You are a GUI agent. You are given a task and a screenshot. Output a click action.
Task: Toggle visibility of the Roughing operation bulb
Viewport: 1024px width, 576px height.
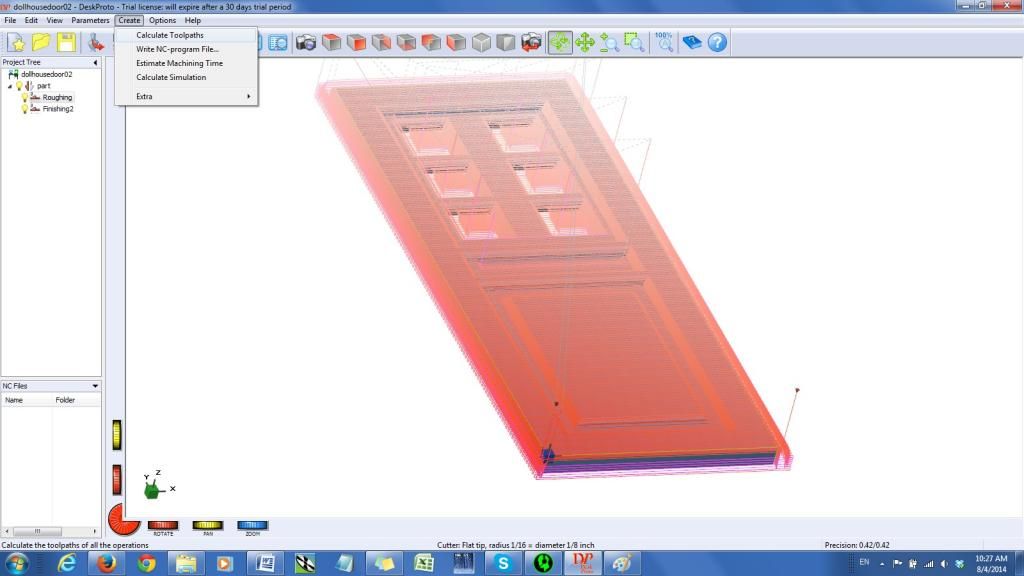coord(25,97)
